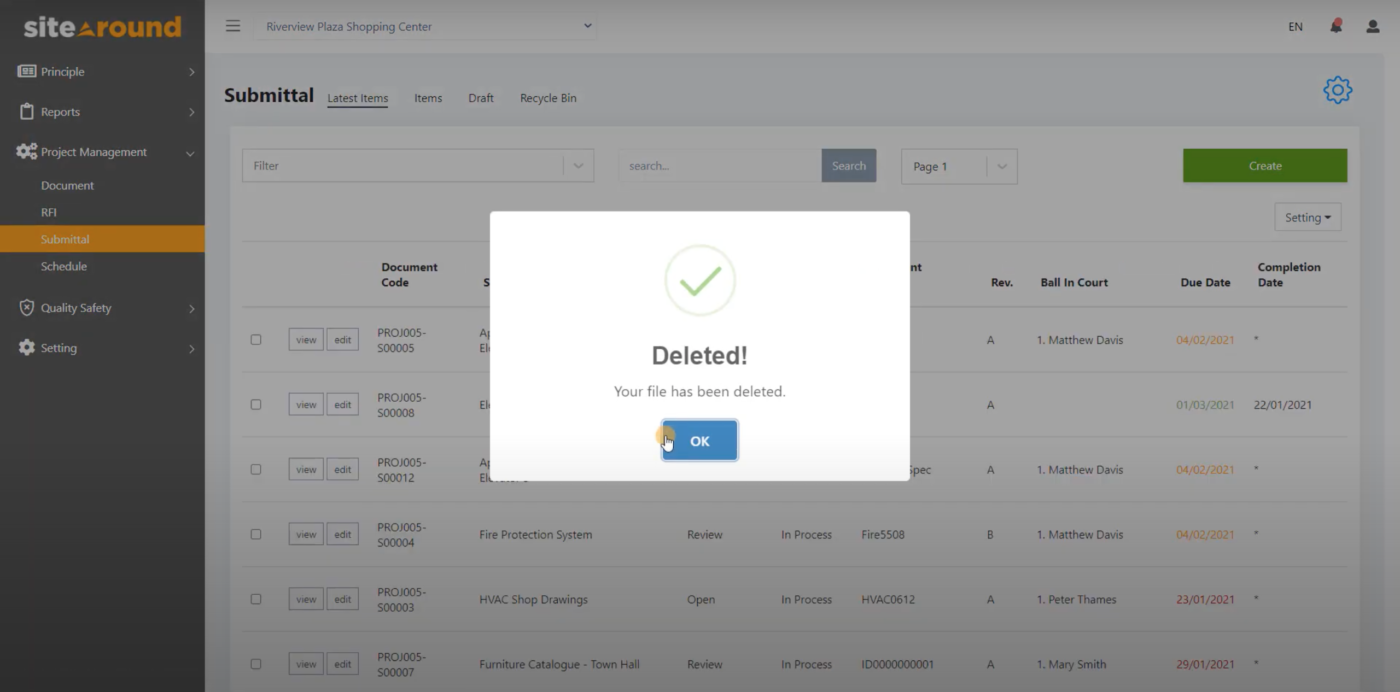Check the PROJ005-S00005 row checkbox
Image resolution: width=1400 pixels, height=692 pixels.
click(x=256, y=340)
